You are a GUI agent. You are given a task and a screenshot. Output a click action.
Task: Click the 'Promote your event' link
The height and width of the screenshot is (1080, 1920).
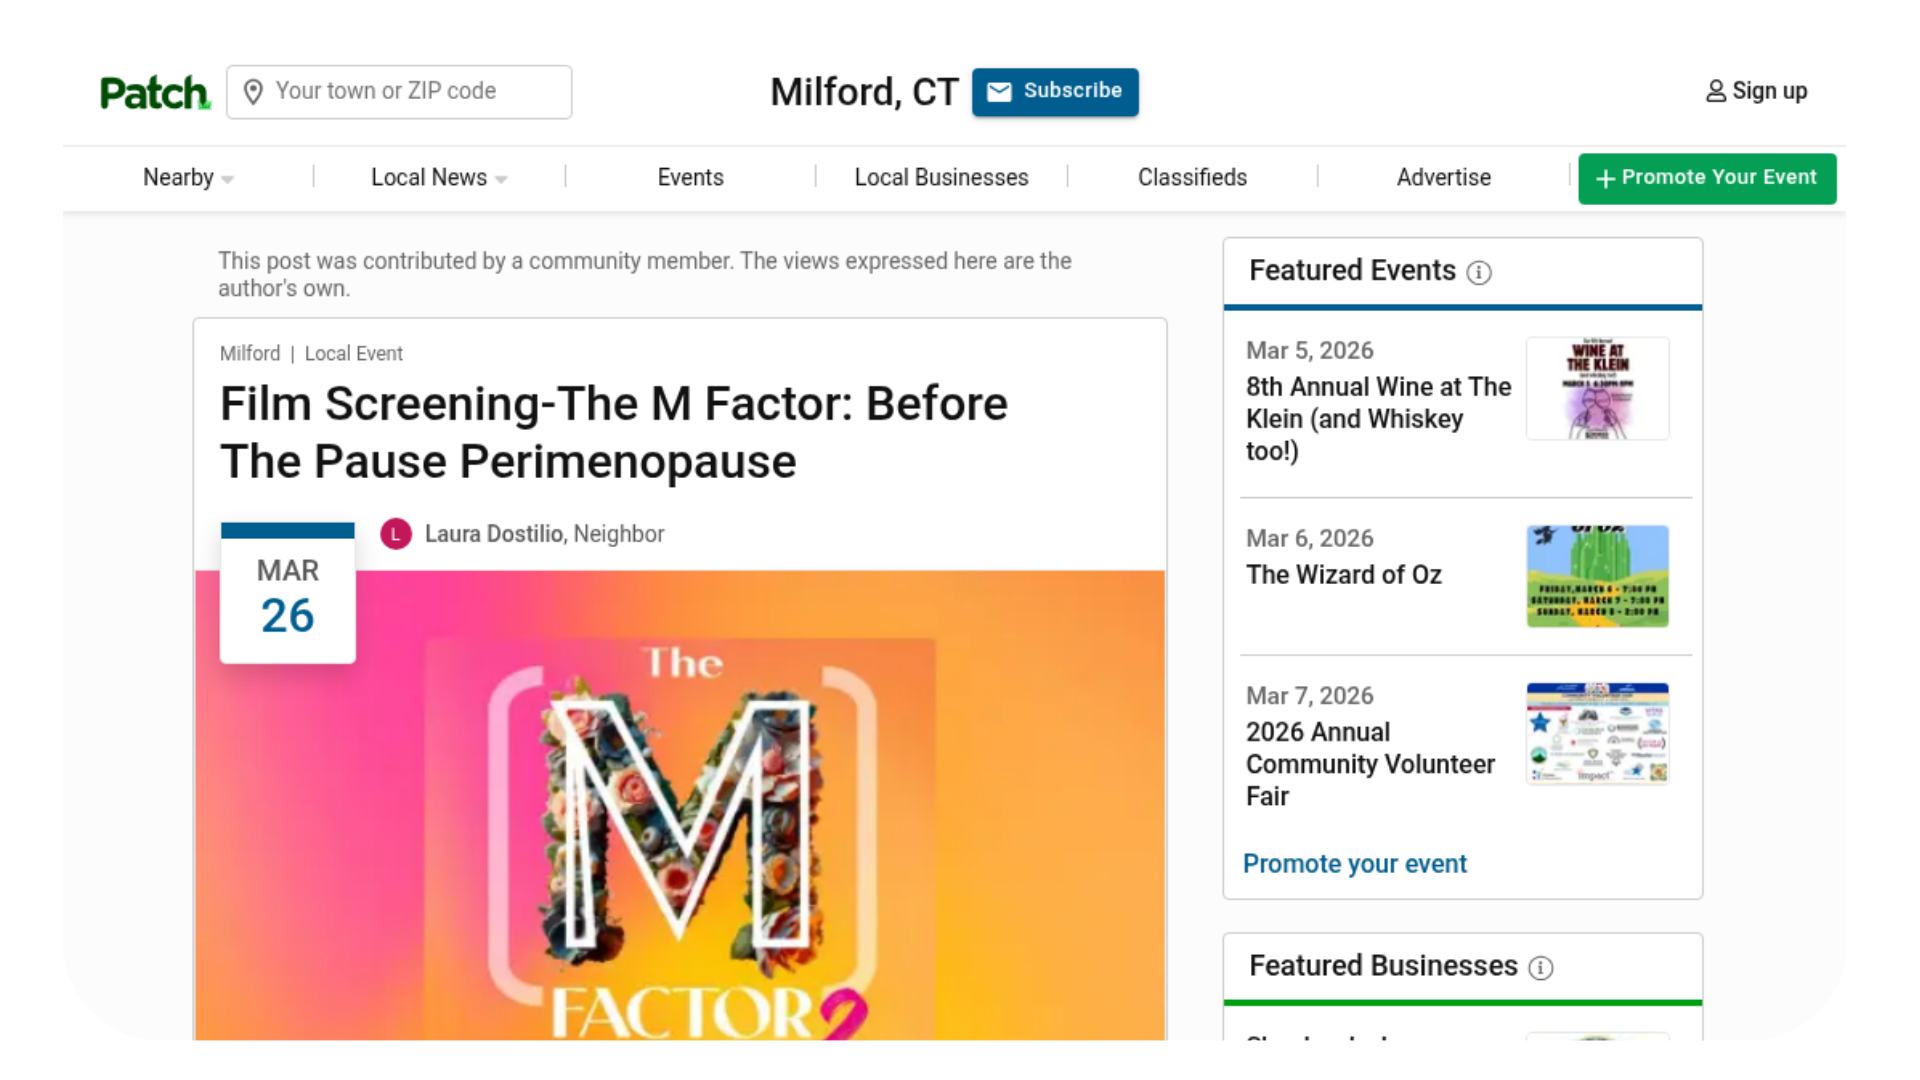point(1354,864)
